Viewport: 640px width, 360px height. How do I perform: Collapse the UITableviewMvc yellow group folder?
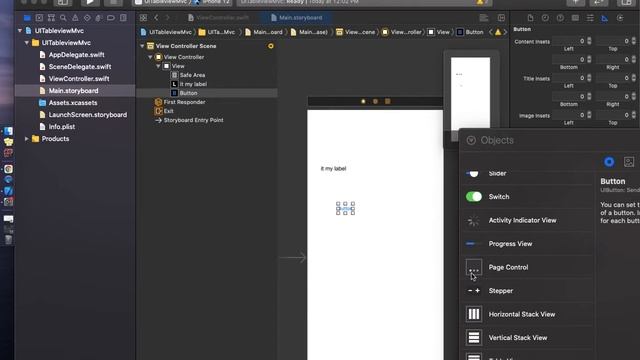coord(27,42)
